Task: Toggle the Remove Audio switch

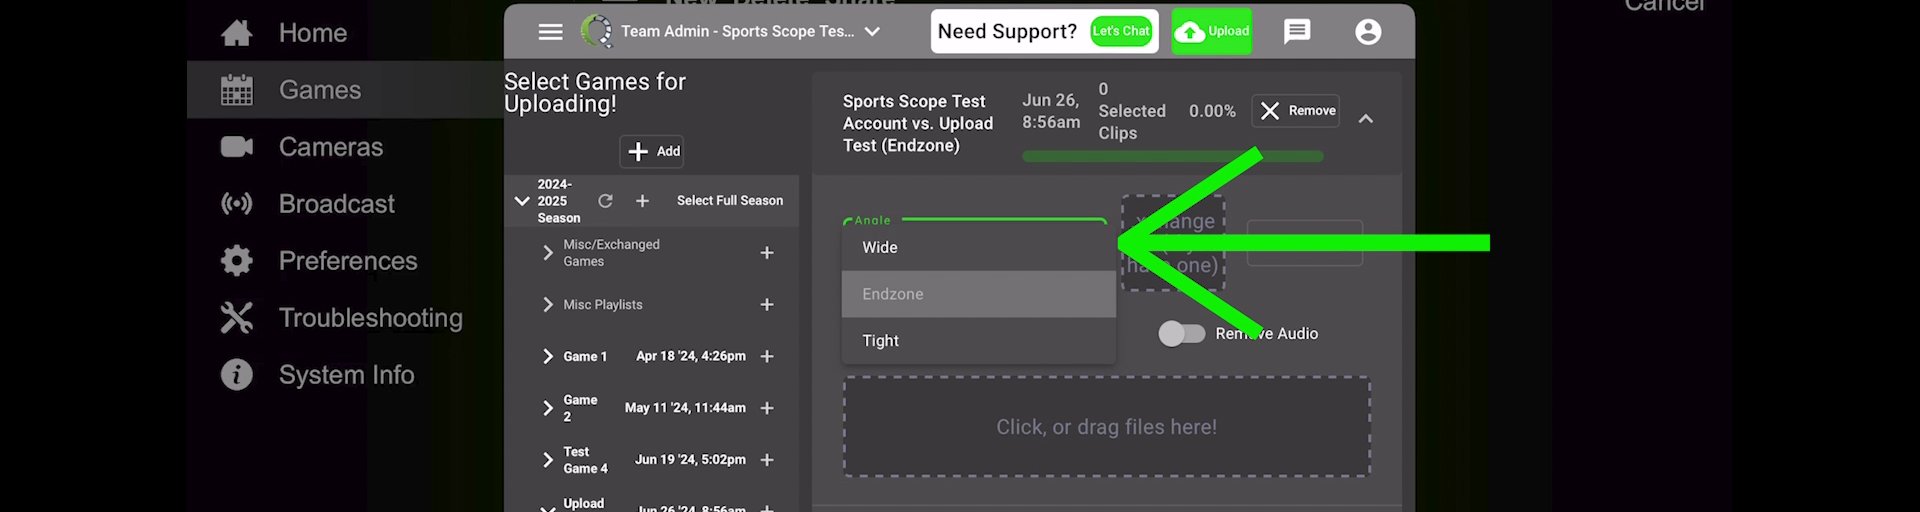Action: click(x=1181, y=334)
